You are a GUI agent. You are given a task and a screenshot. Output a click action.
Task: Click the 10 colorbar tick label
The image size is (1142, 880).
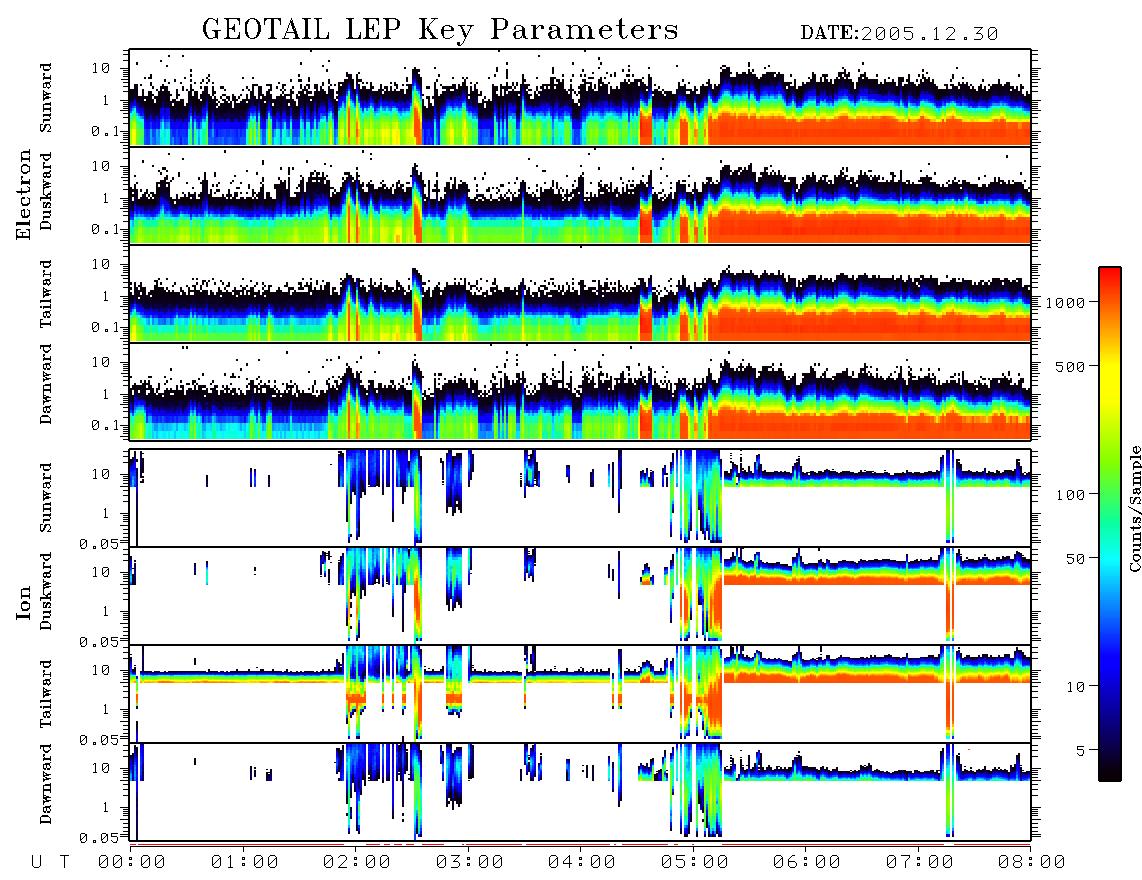[1076, 686]
